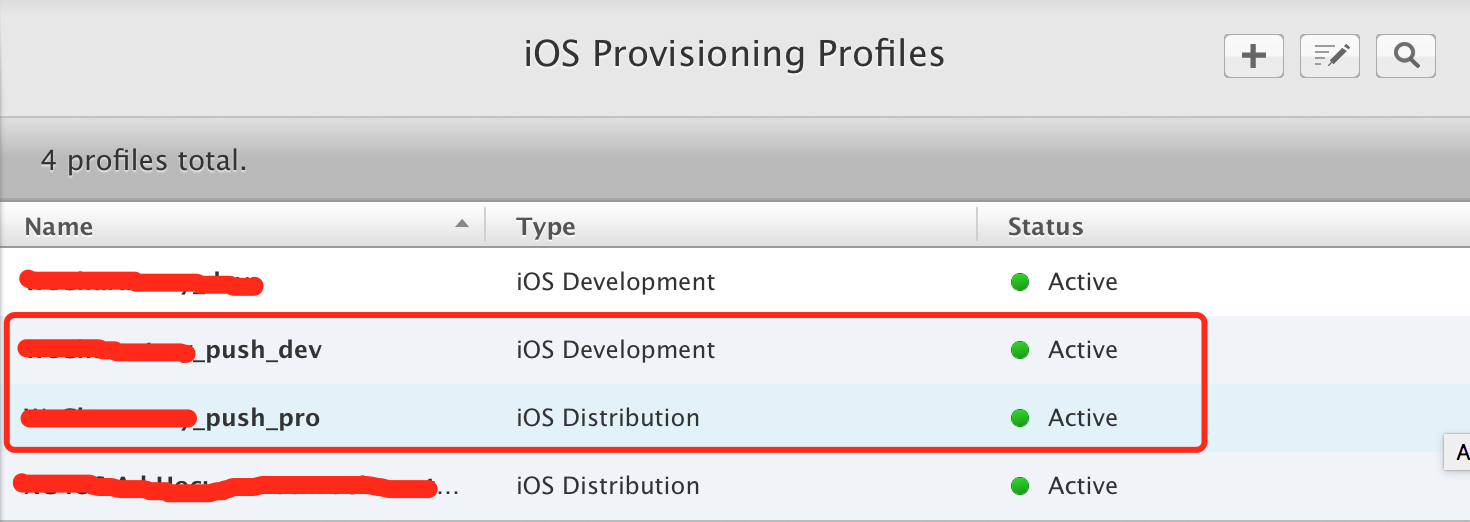This screenshot has width=1470, height=522.
Task: Click the green status dot for push_pro
Action: 1020,418
